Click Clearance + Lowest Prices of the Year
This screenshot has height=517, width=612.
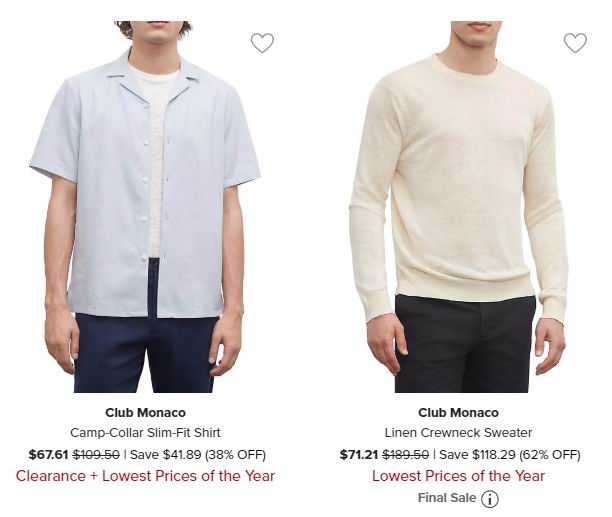click(x=145, y=476)
